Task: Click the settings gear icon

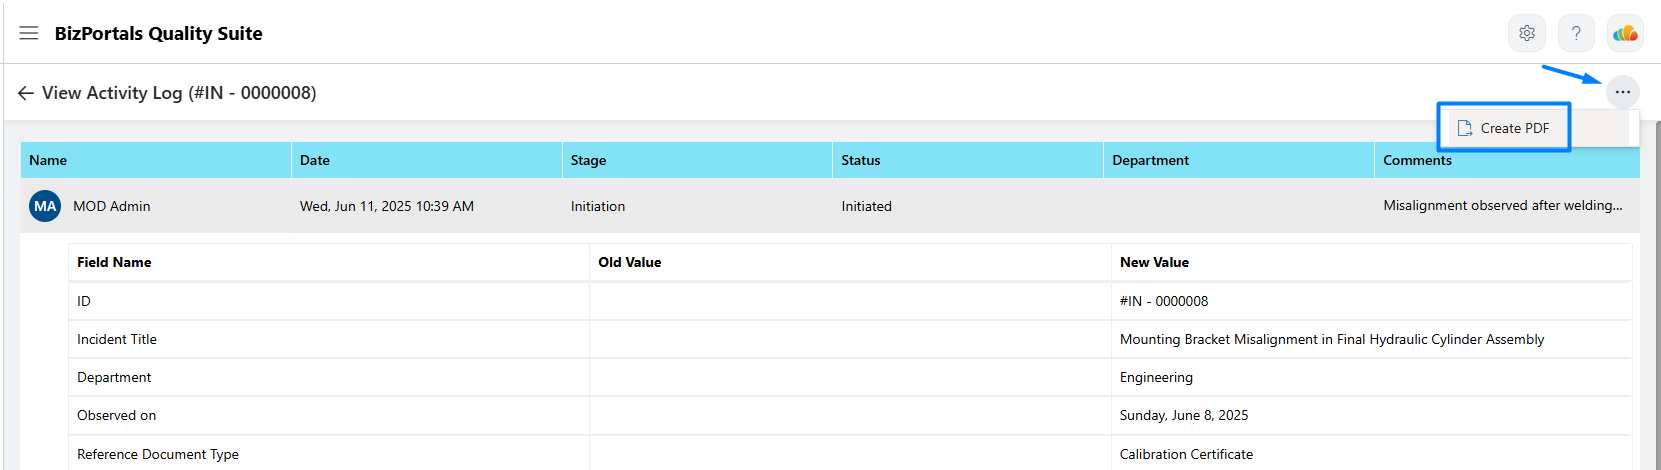Action: pyautogui.click(x=1526, y=33)
